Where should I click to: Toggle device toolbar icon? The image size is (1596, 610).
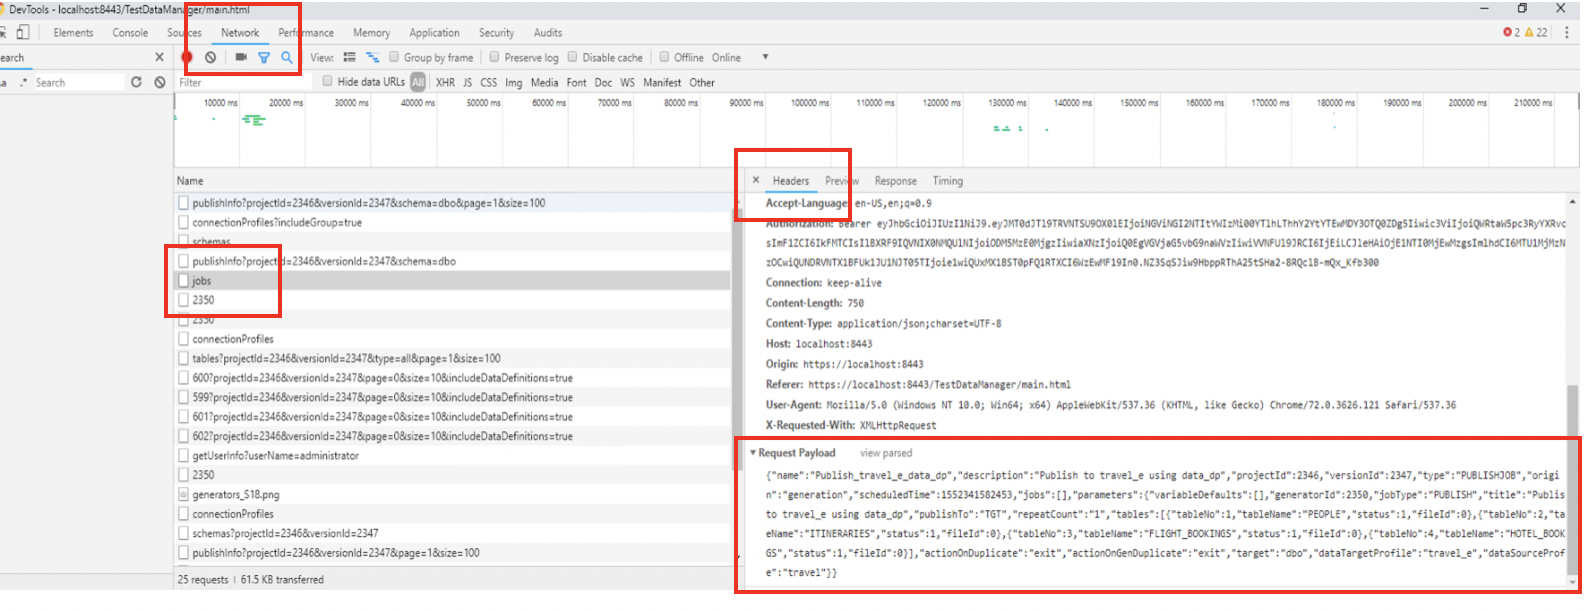pos(23,33)
